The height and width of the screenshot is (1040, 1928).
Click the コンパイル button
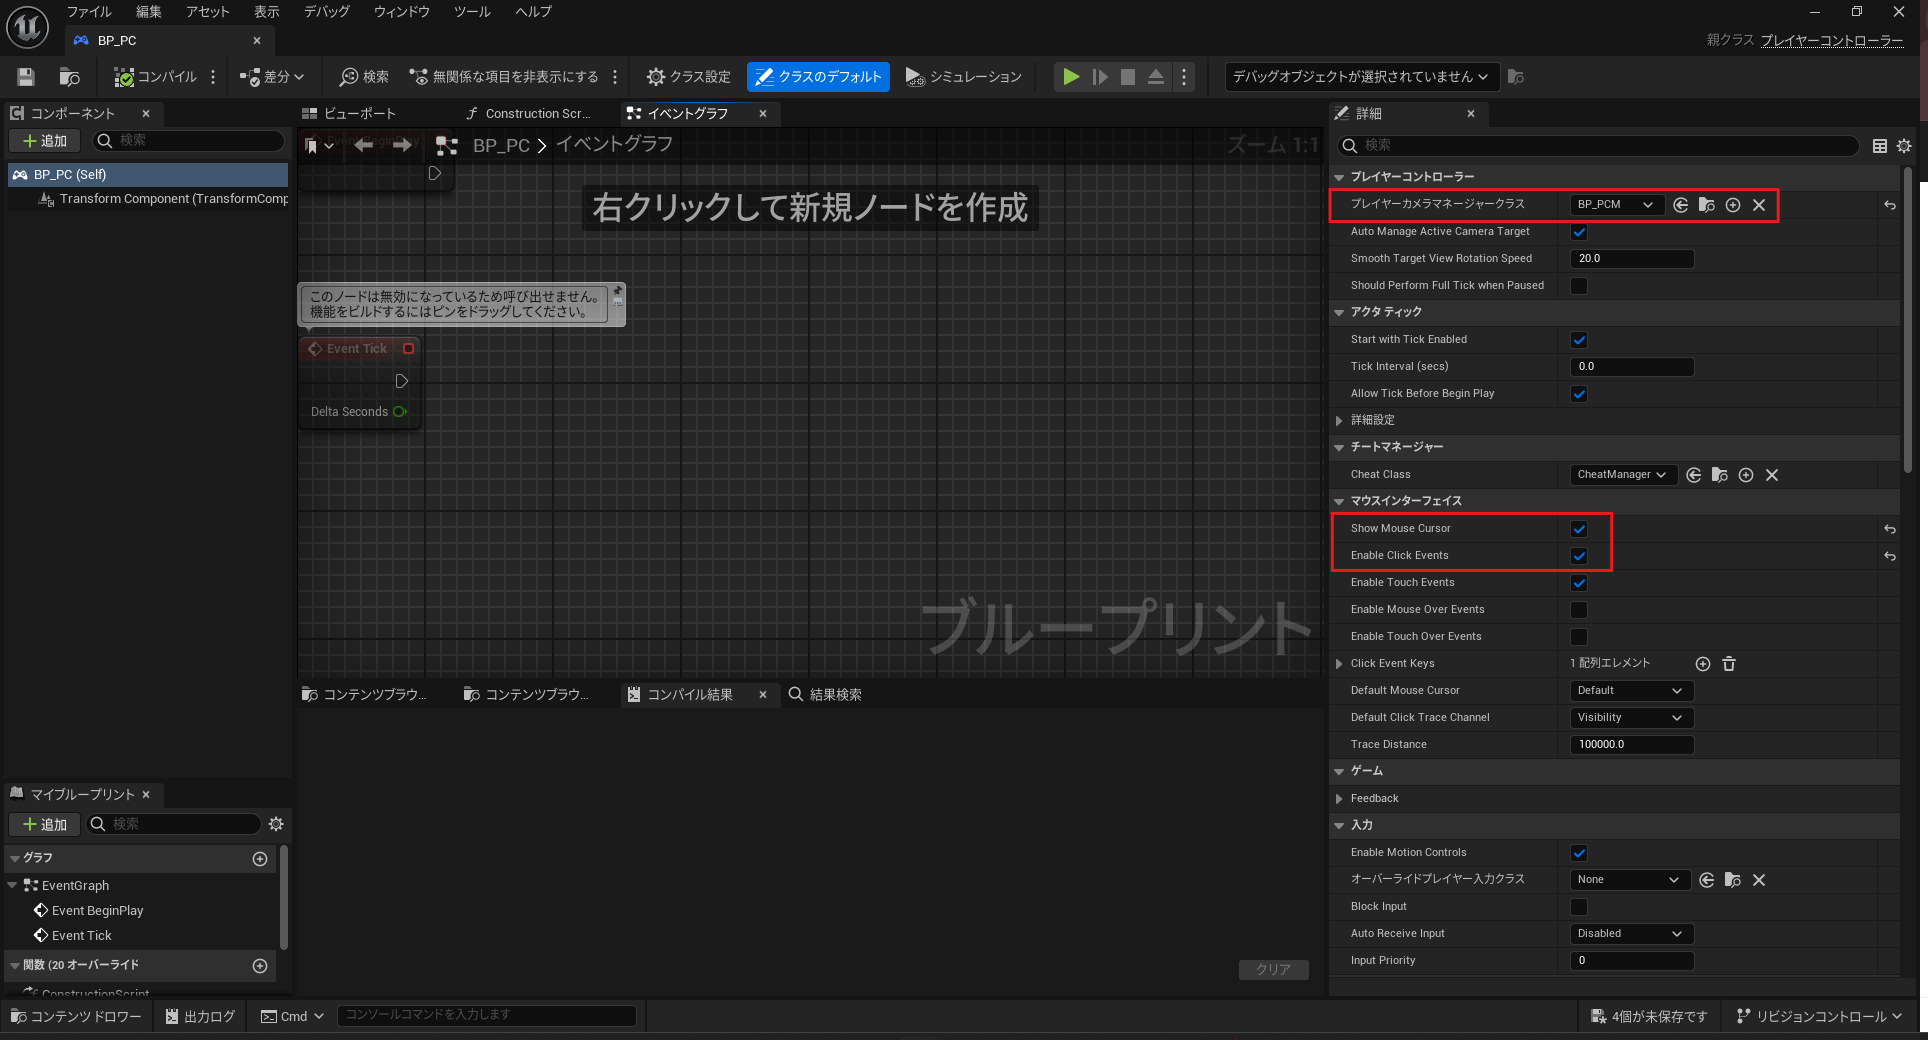click(x=156, y=77)
